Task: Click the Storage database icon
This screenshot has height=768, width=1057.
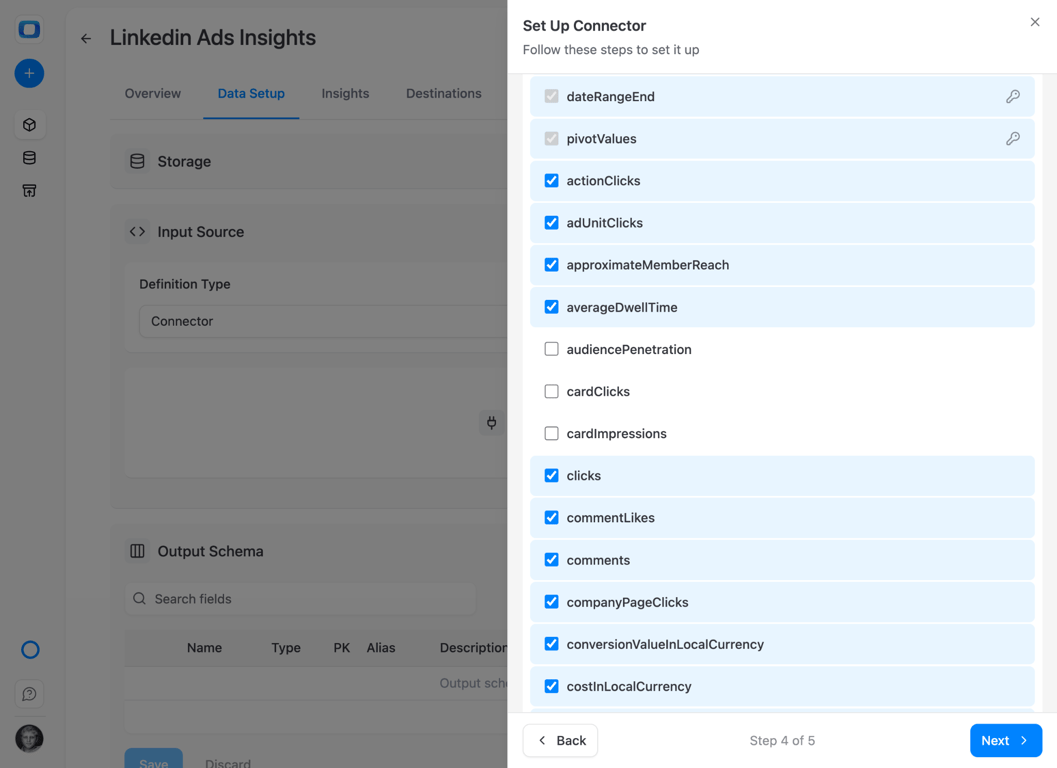Action: 138,161
